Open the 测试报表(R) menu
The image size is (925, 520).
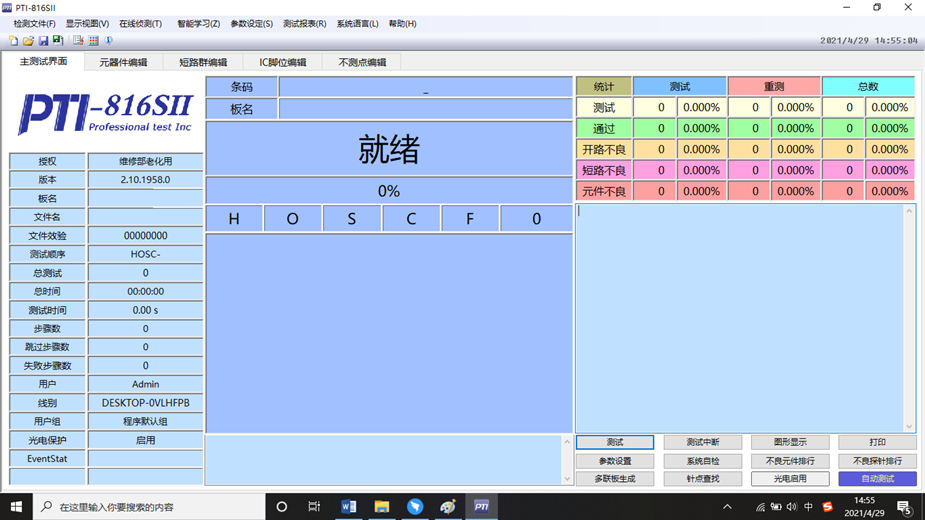(x=304, y=24)
